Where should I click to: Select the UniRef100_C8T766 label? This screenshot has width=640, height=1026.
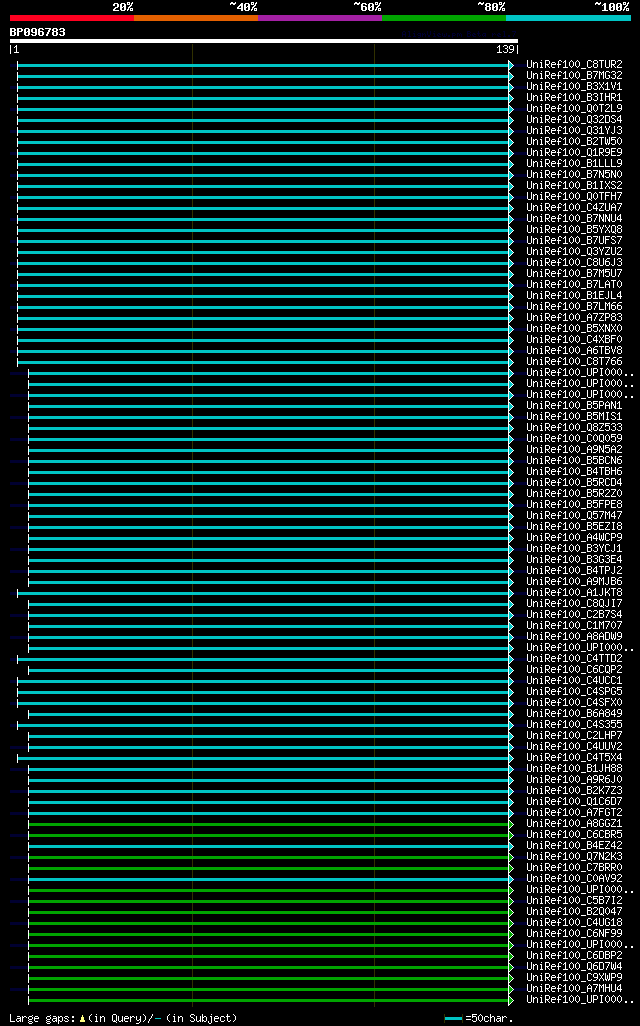click(x=575, y=362)
